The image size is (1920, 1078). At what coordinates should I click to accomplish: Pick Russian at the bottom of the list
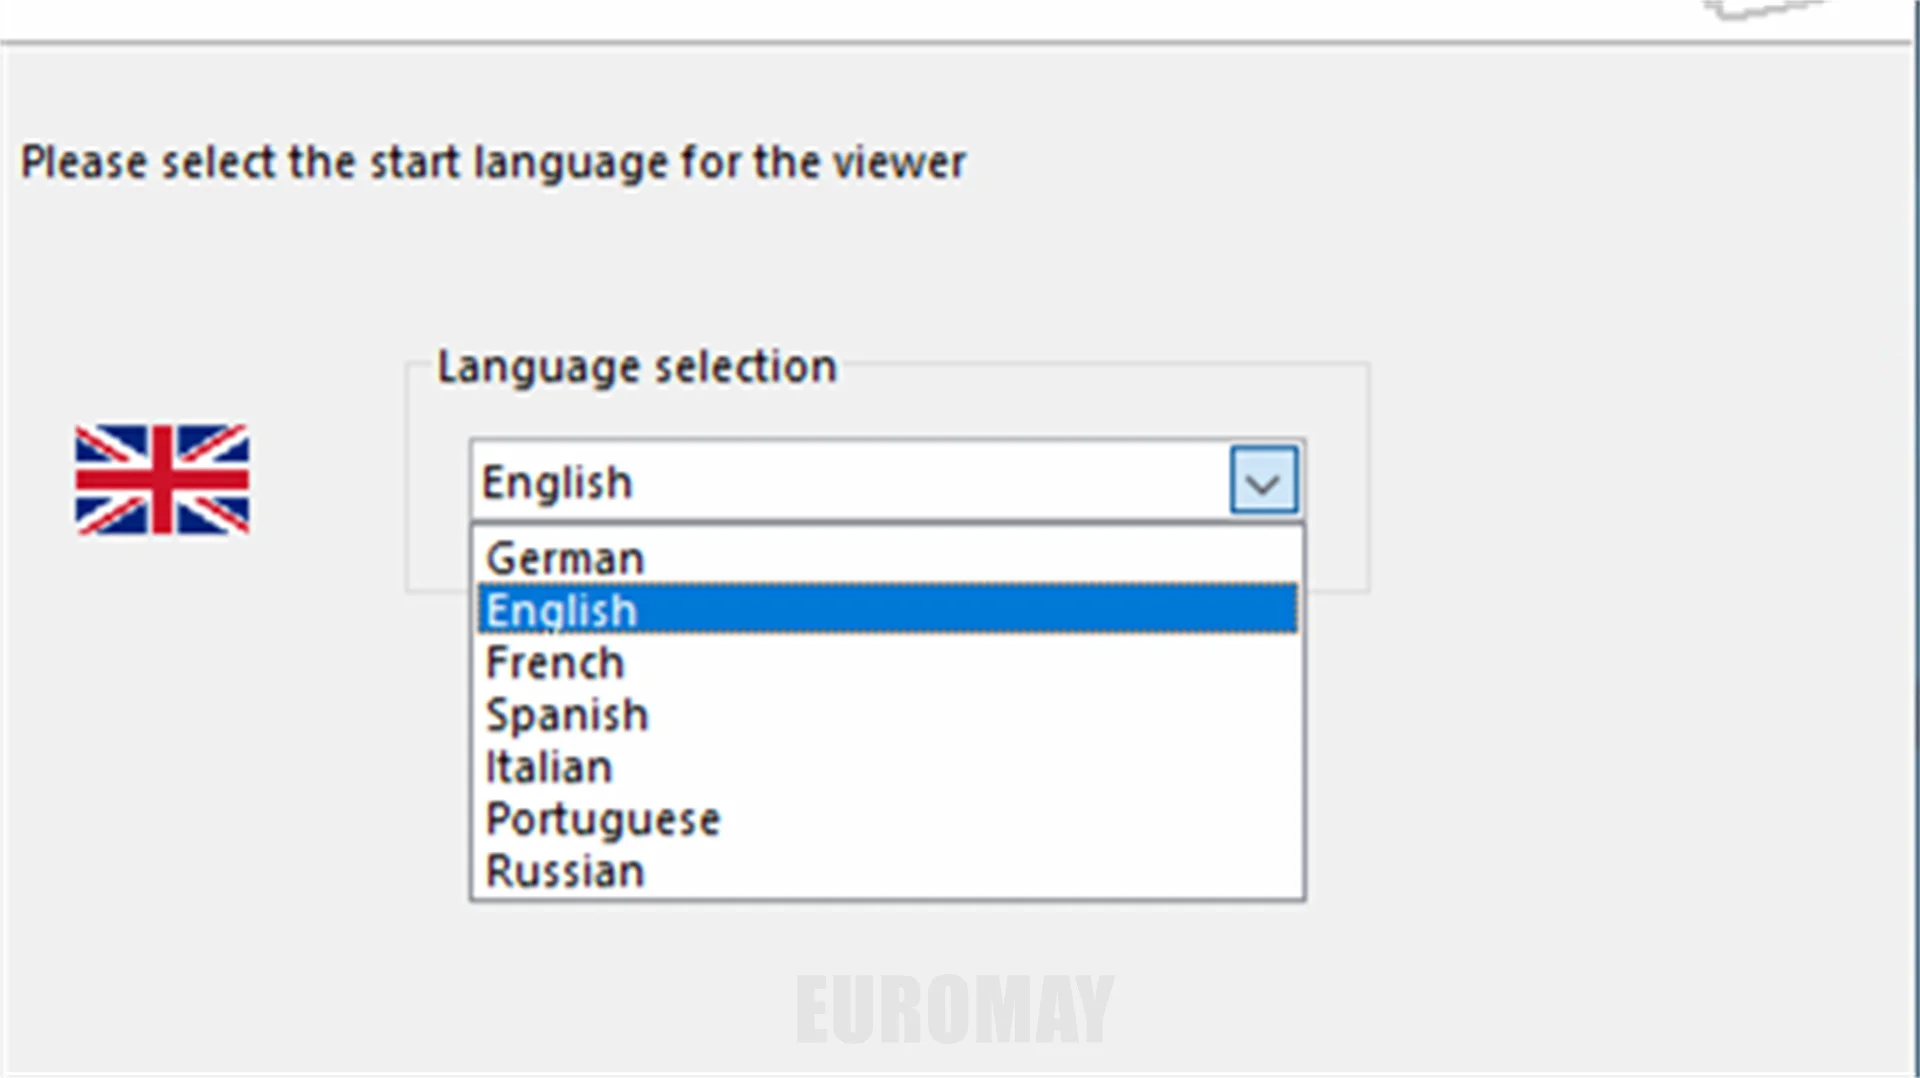pyautogui.click(x=565, y=871)
